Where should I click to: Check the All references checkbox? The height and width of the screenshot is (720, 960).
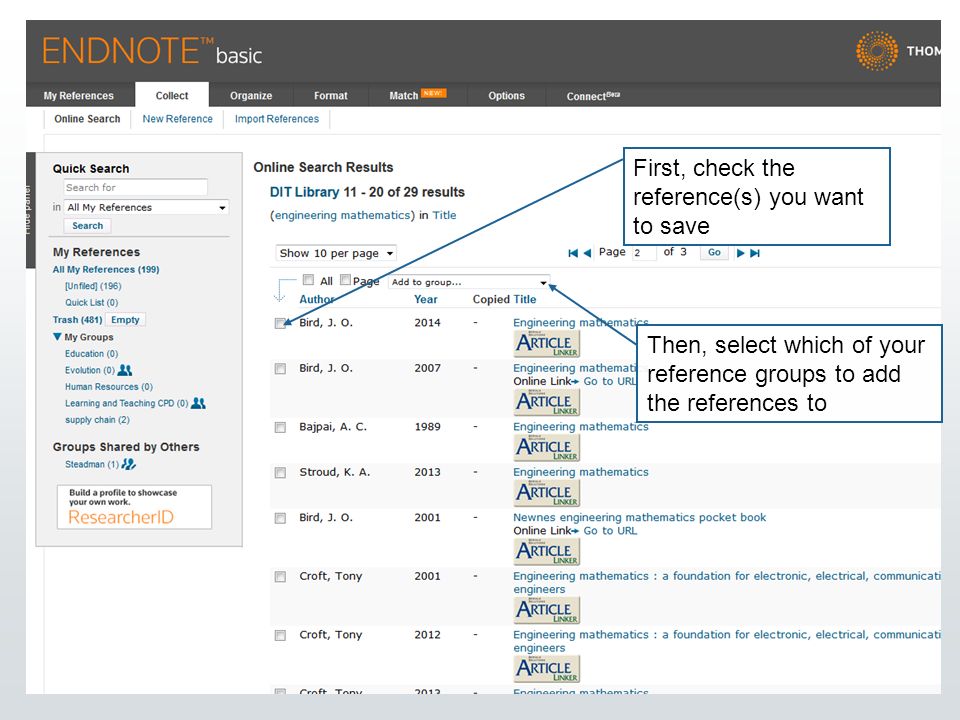point(309,280)
